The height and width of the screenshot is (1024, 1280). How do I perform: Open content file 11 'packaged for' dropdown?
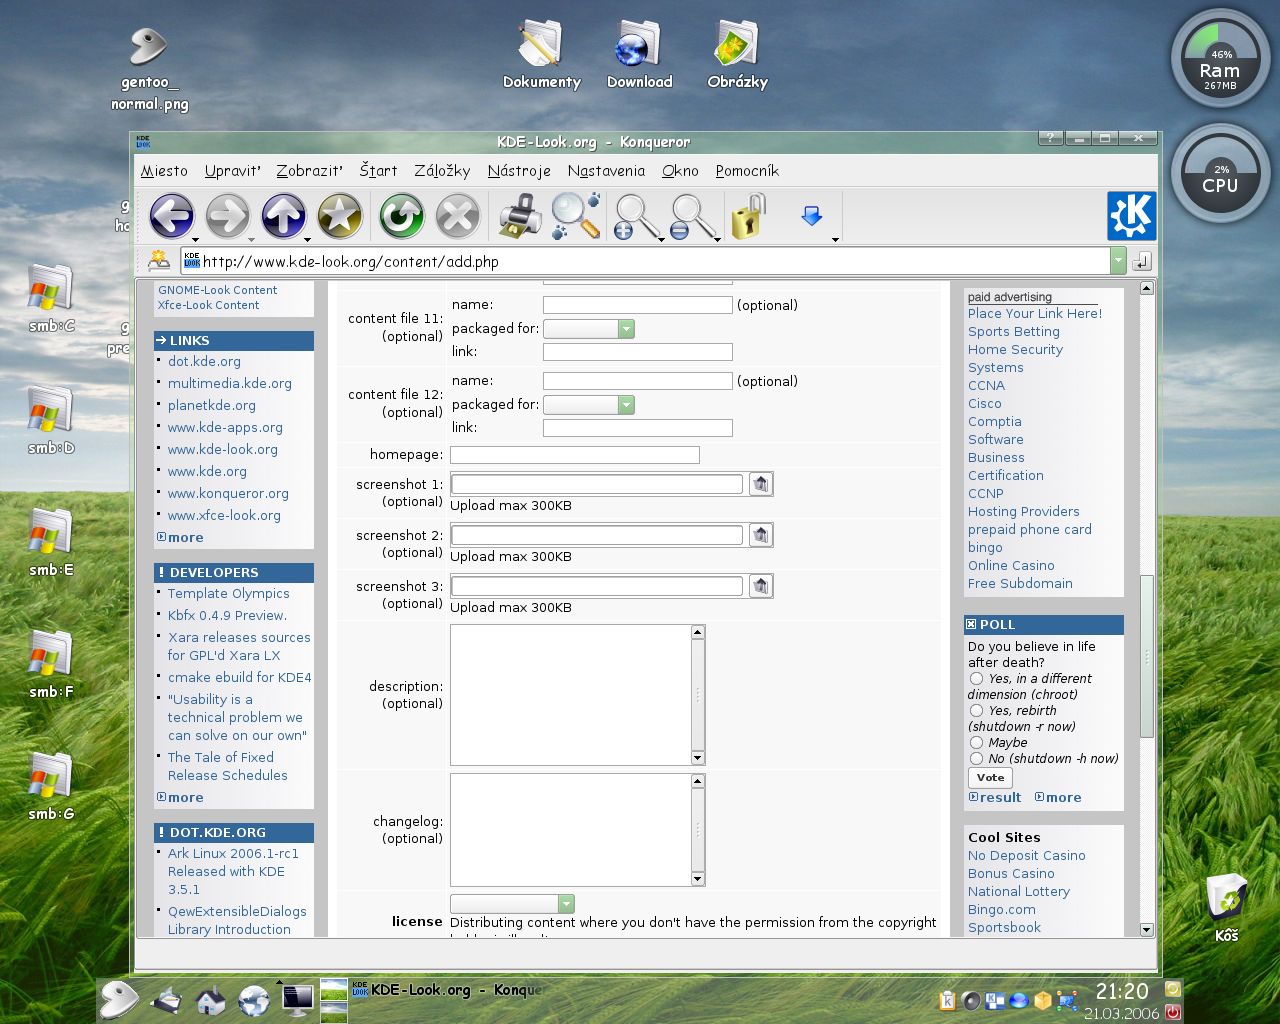(x=588, y=329)
